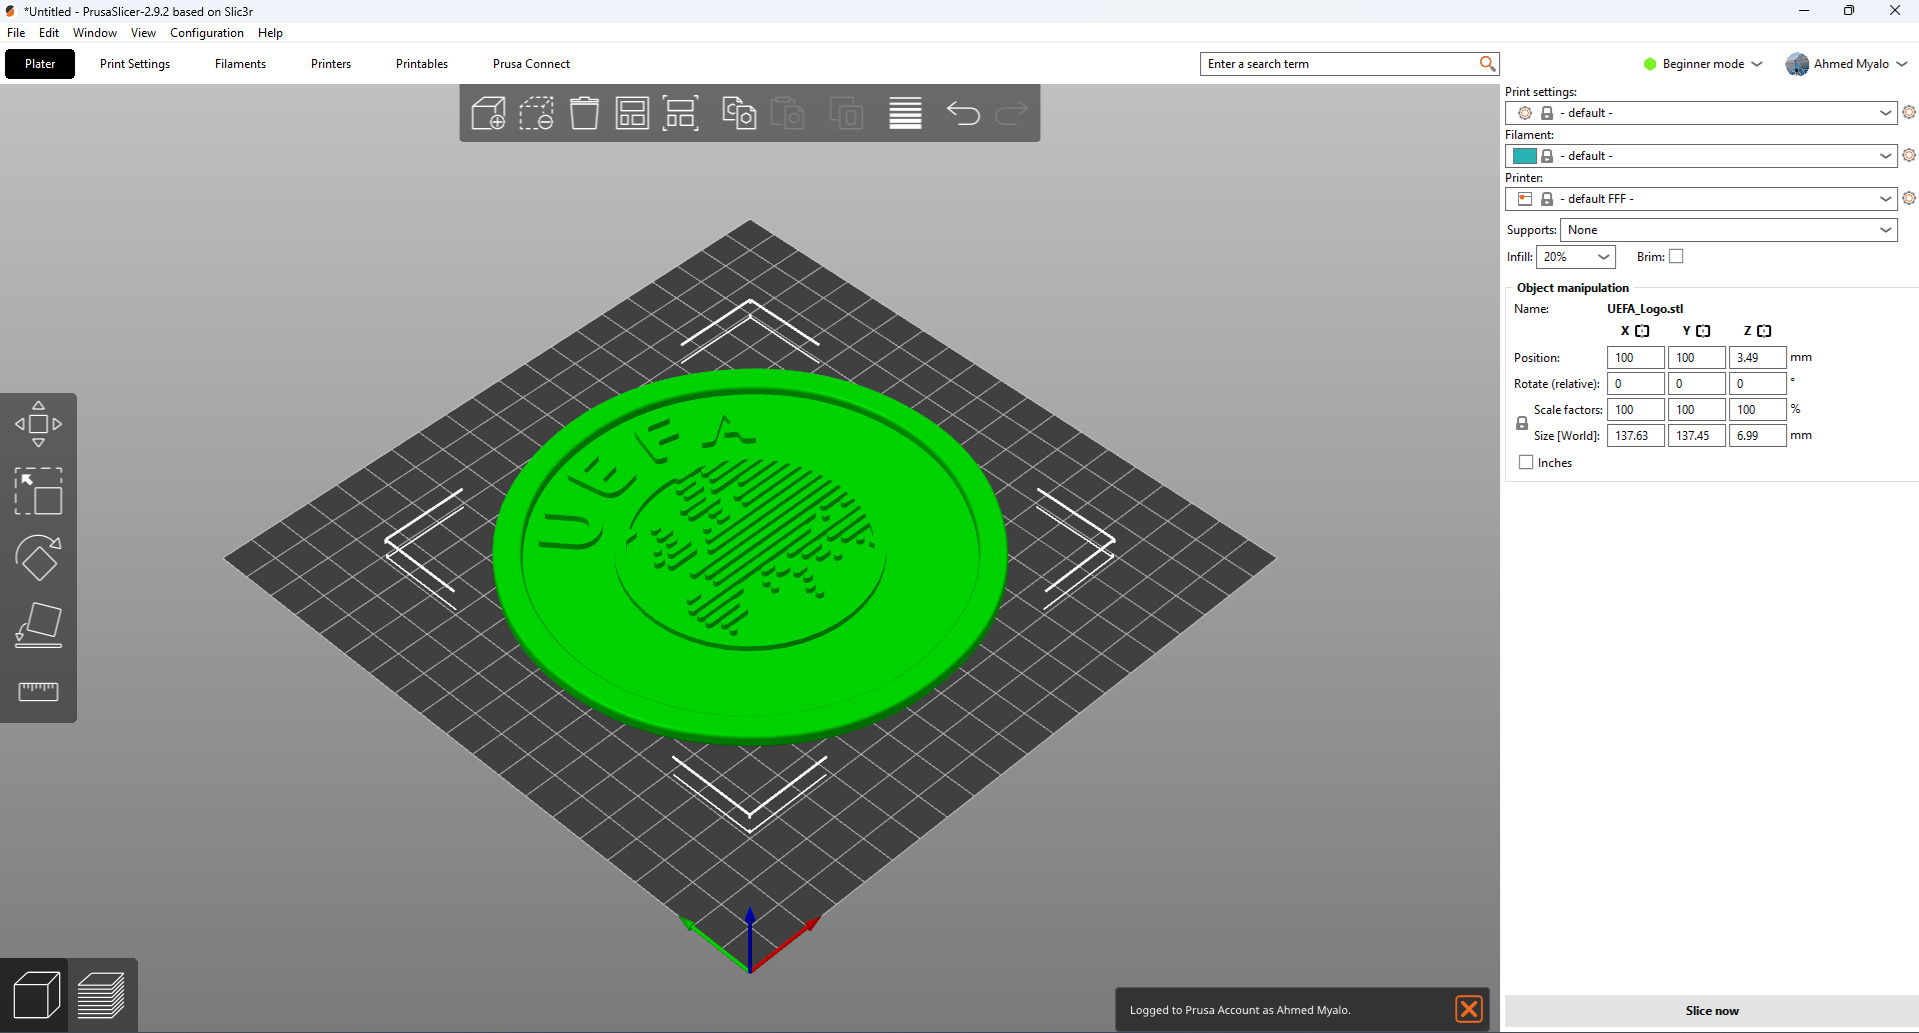
Task: Switch to 3D editor view cube
Action: [x=36, y=995]
